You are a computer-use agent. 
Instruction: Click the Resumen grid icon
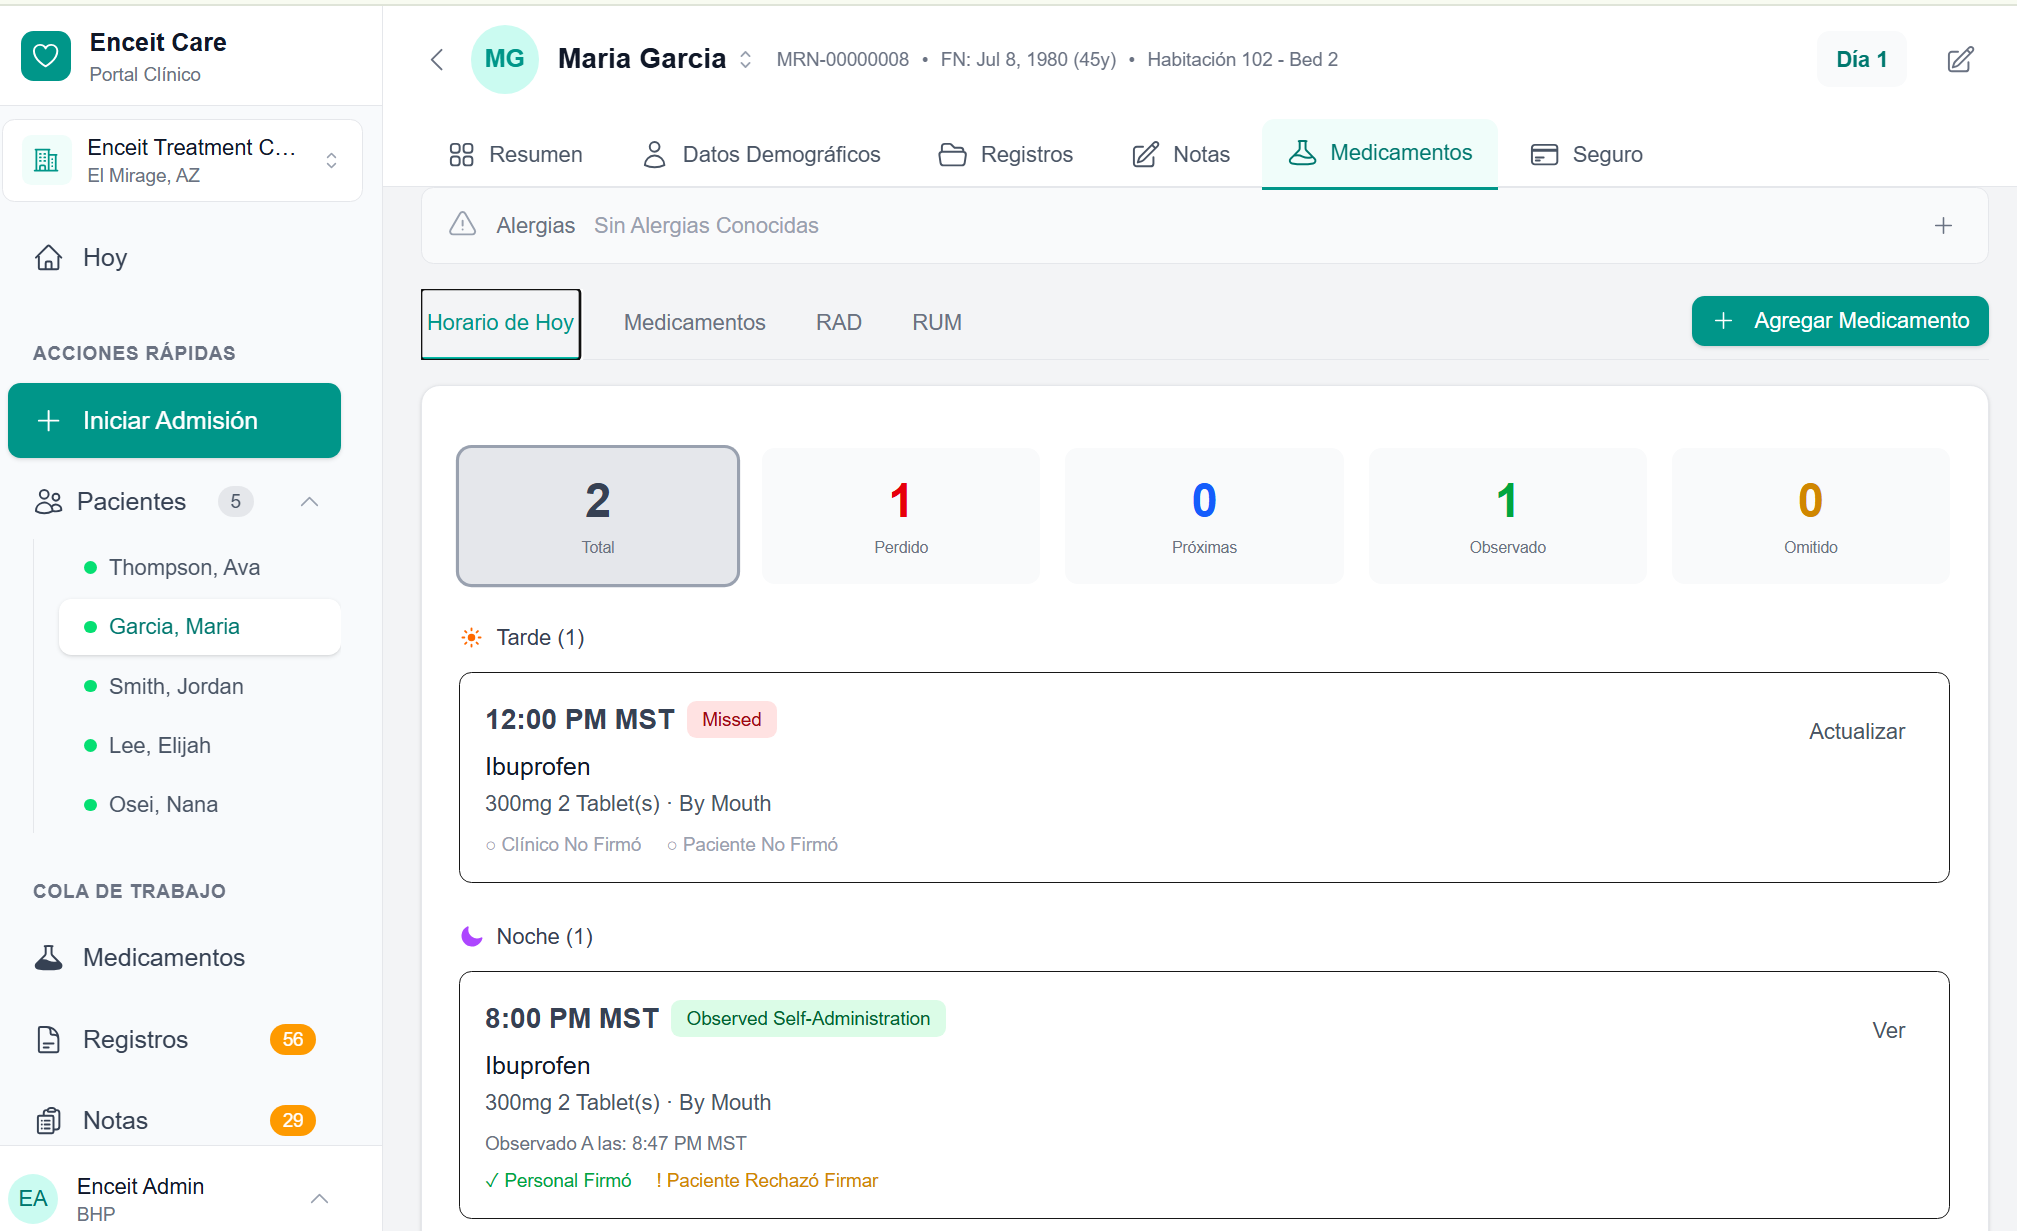[x=461, y=155]
